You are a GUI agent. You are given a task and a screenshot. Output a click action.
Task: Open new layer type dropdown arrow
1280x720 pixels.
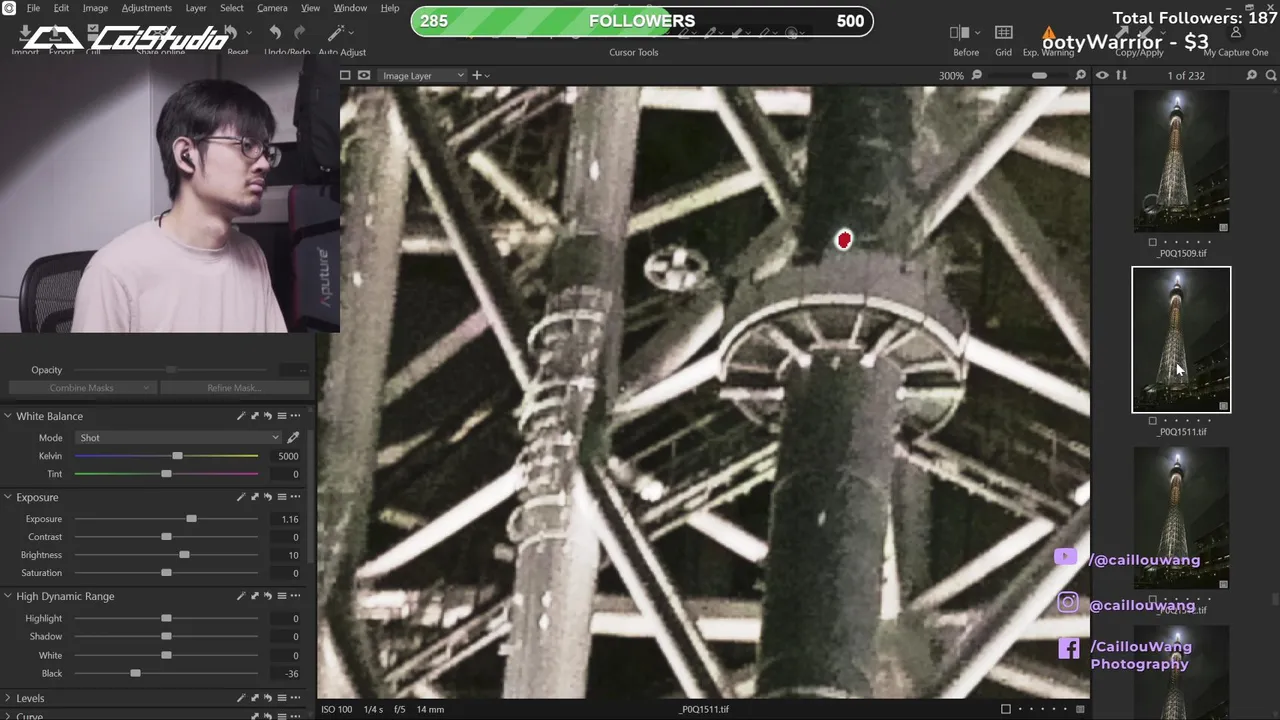tap(487, 75)
